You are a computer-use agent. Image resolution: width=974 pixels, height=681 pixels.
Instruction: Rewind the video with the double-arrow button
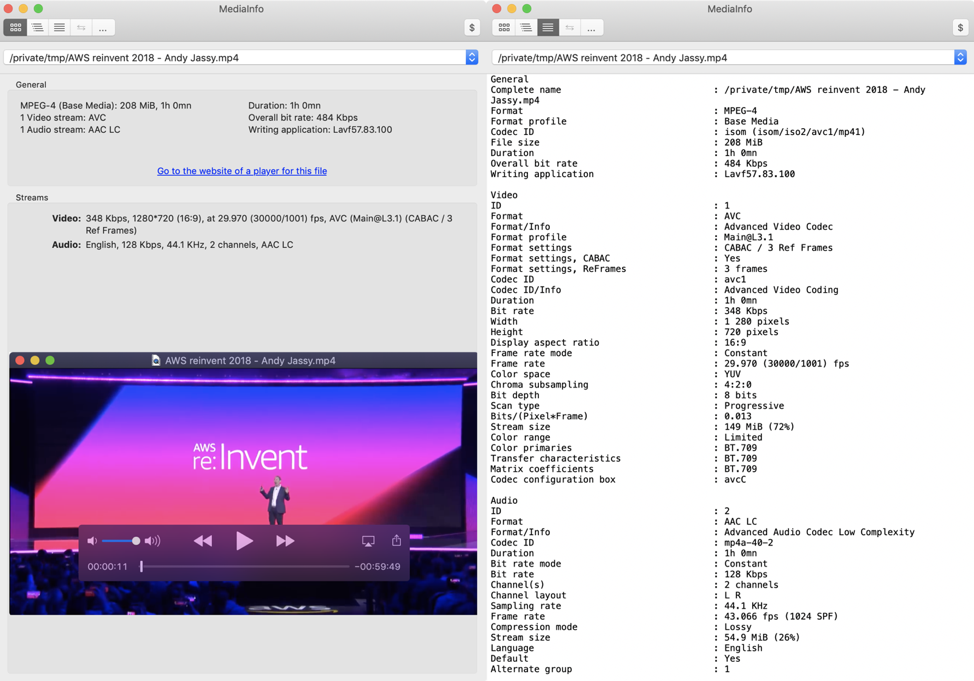coord(203,540)
